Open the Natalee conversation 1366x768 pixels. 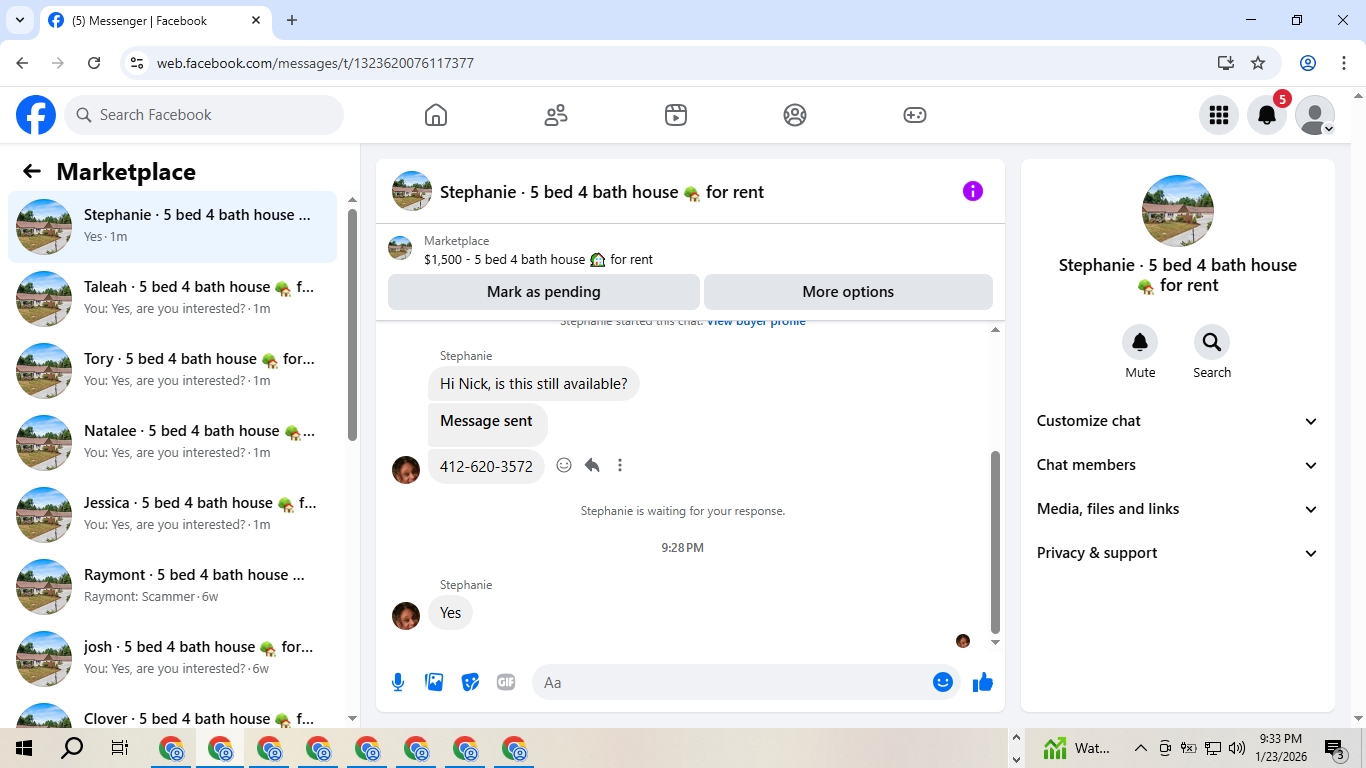coord(173,443)
